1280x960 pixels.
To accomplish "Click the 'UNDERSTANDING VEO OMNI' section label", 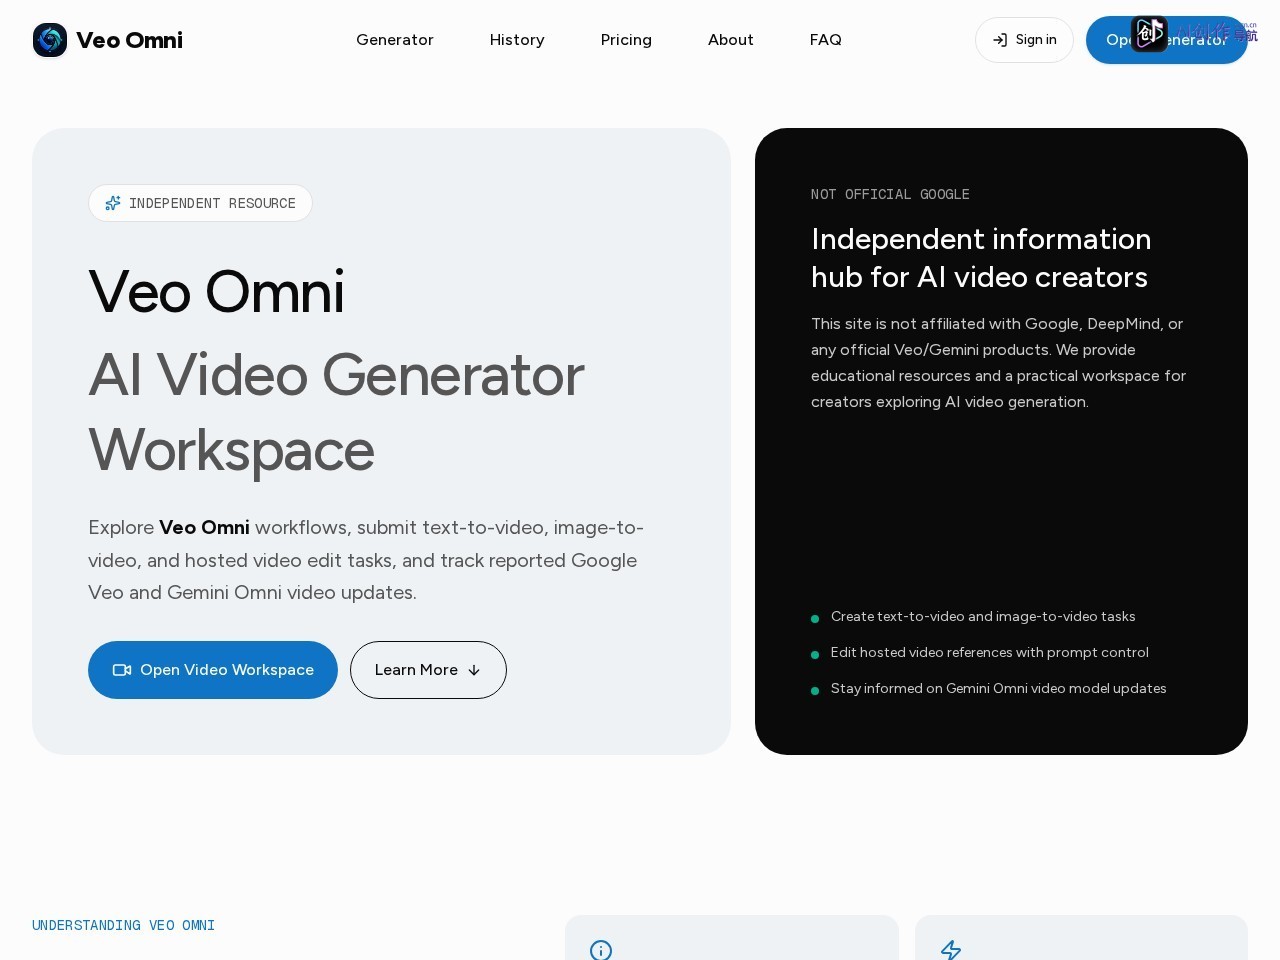I will [x=123, y=925].
